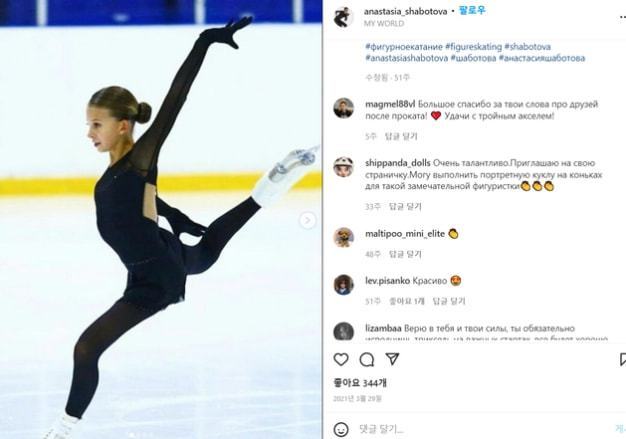626x439 pixels.
Task: Like the post with heart icon
Action: [x=341, y=360]
